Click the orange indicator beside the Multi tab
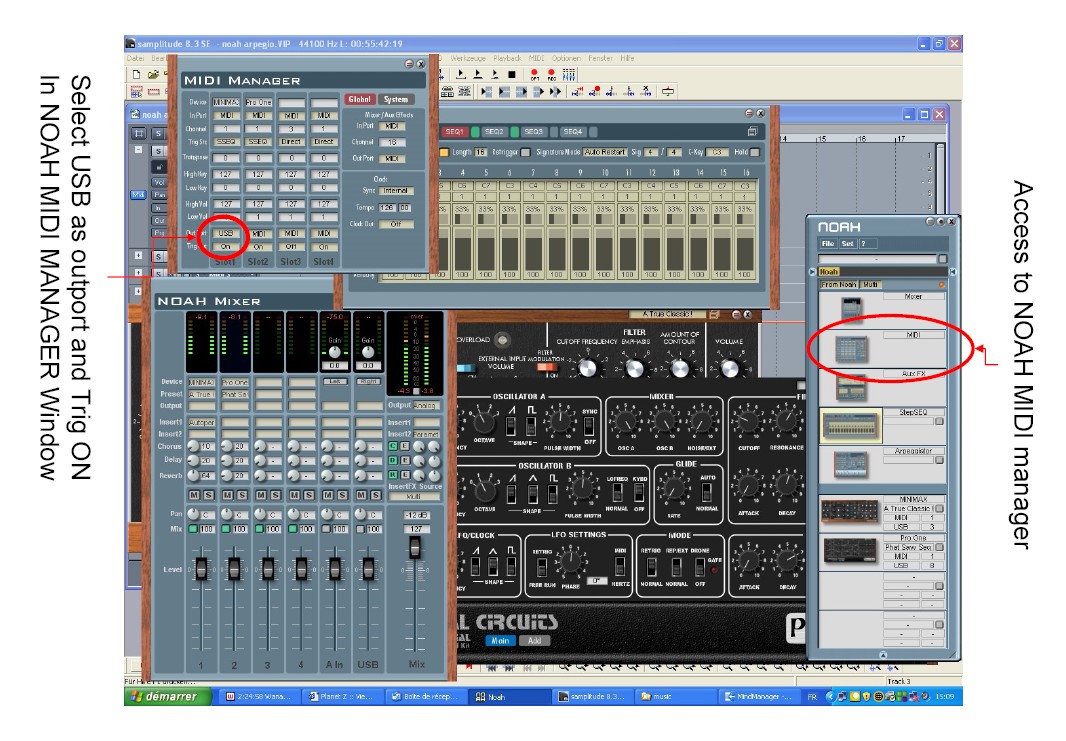Viewport: 1066px width, 741px height. click(x=942, y=285)
